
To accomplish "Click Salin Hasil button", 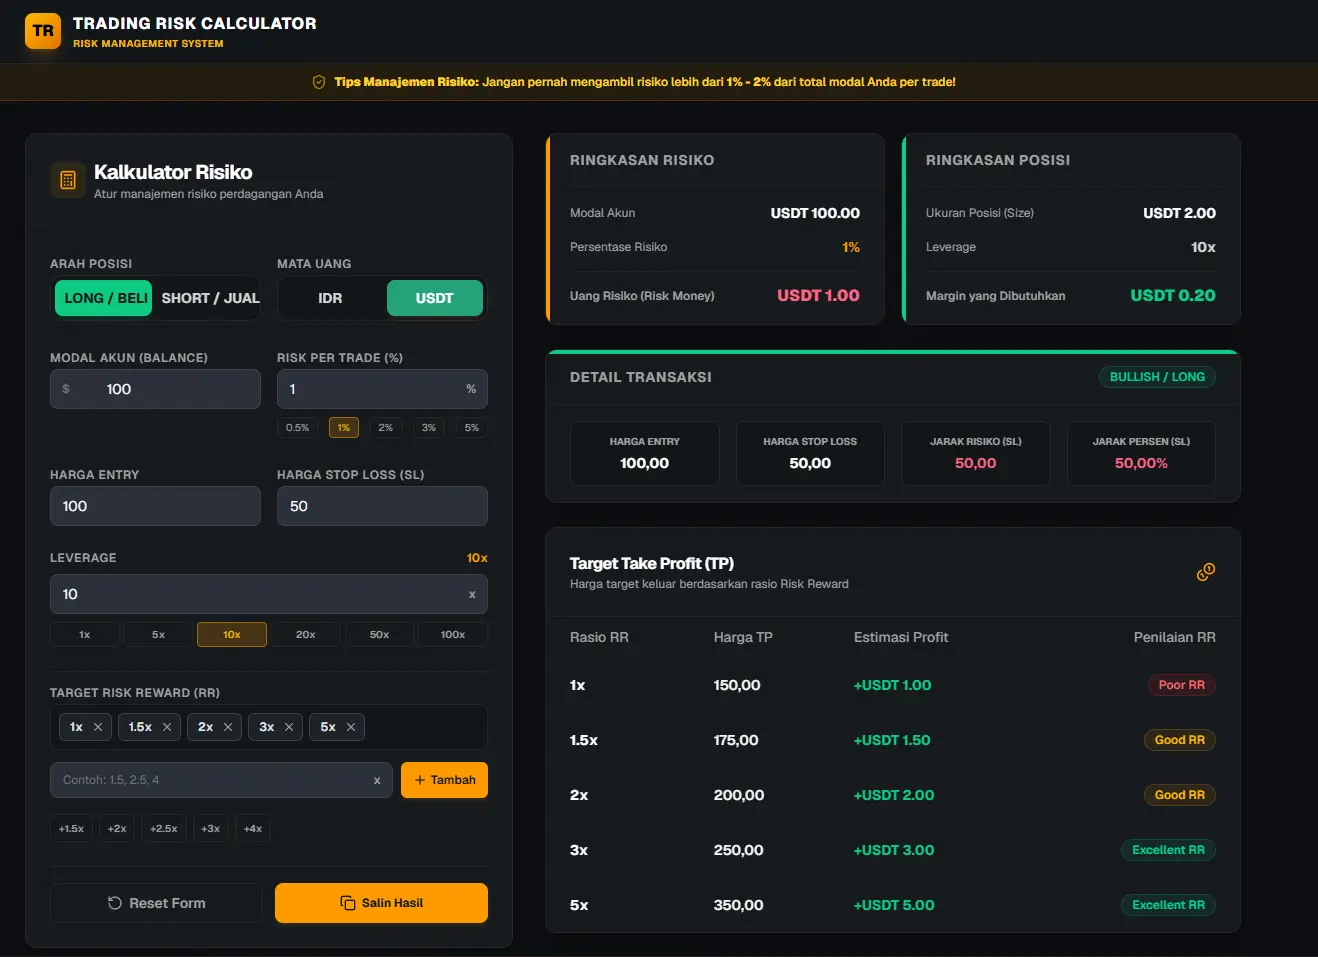I will [381, 903].
